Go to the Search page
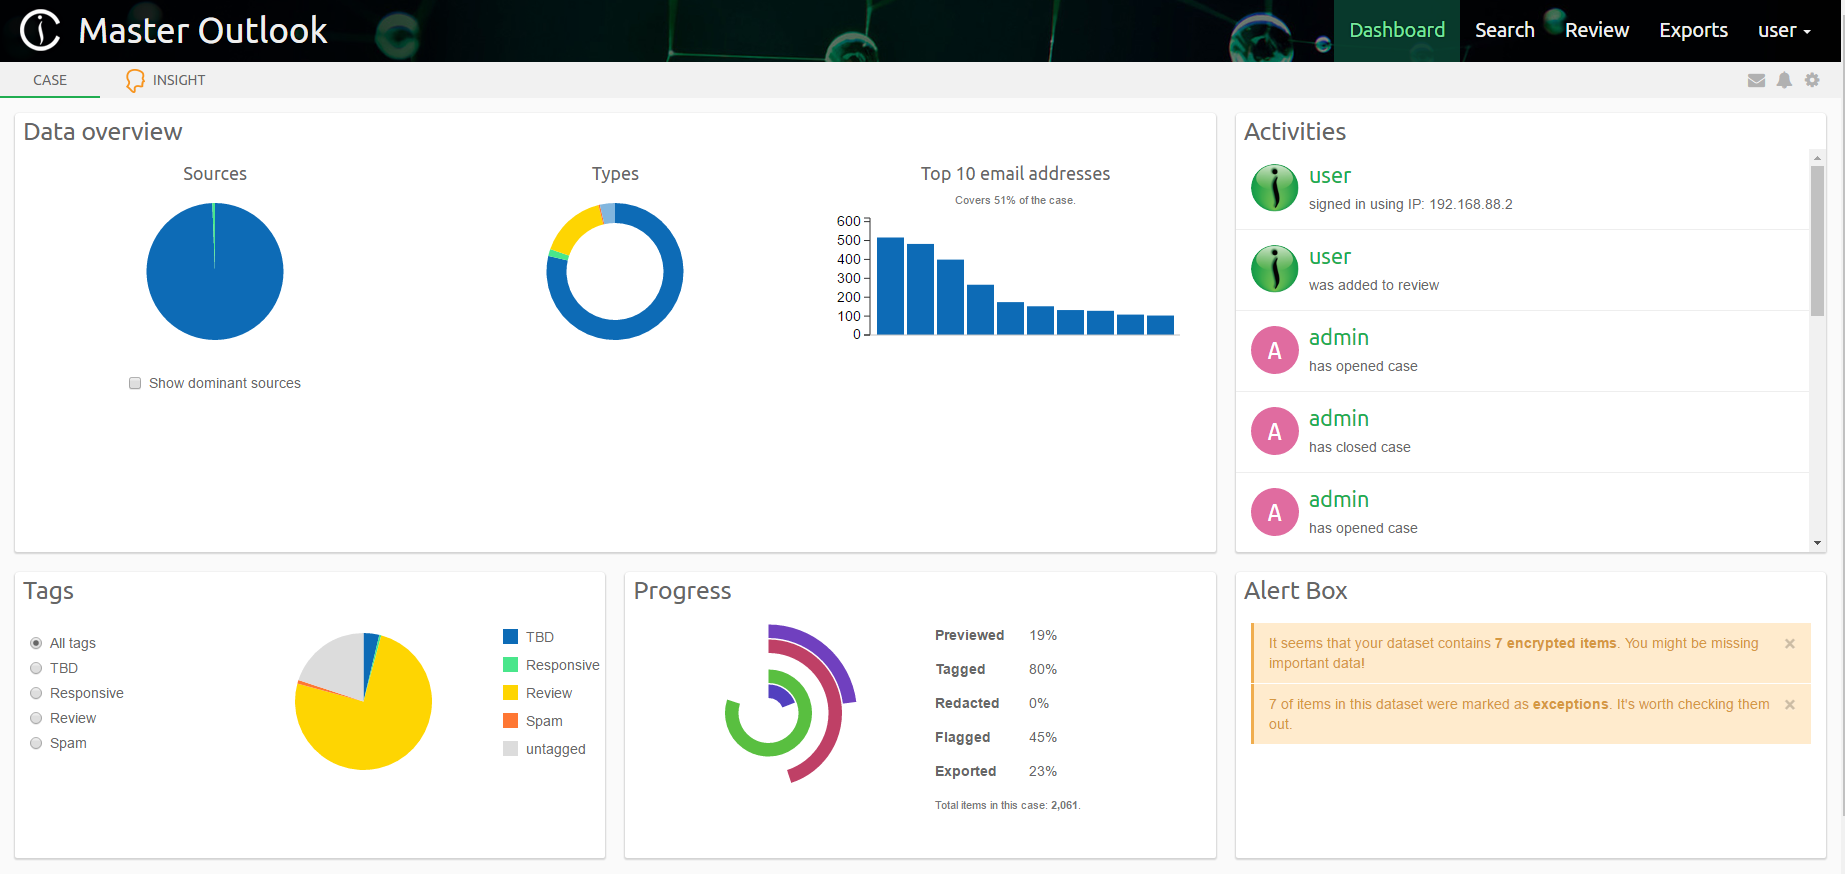Image resolution: width=1845 pixels, height=874 pixels. (1504, 31)
